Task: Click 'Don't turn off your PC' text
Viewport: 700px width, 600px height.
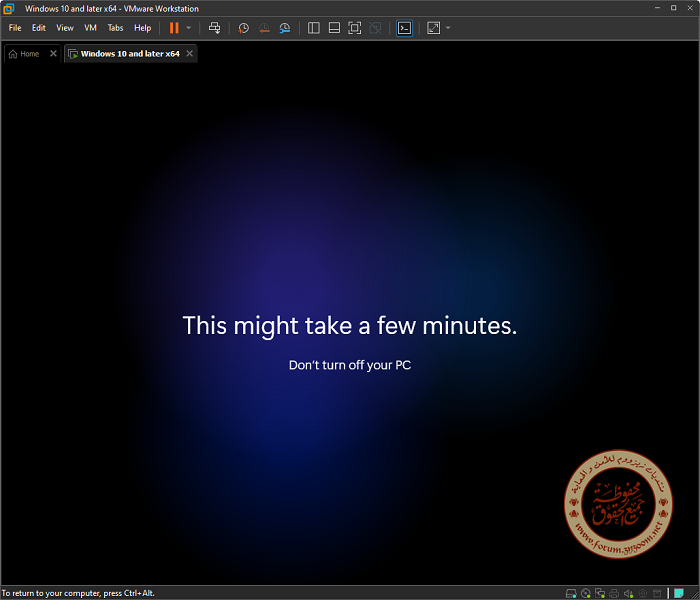Action: point(350,365)
